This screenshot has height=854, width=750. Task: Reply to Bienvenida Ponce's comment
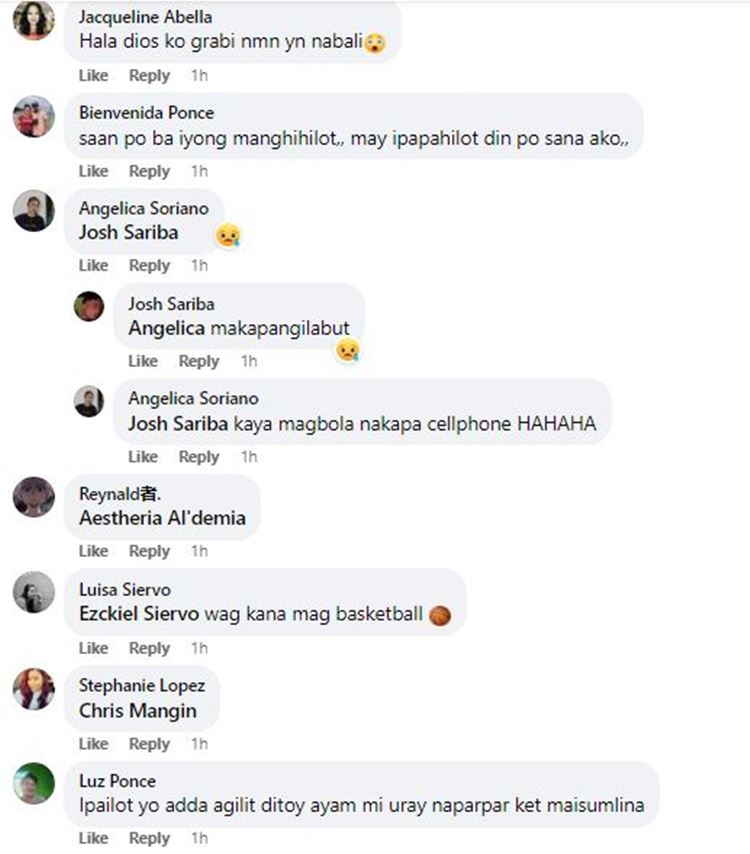pos(149,171)
